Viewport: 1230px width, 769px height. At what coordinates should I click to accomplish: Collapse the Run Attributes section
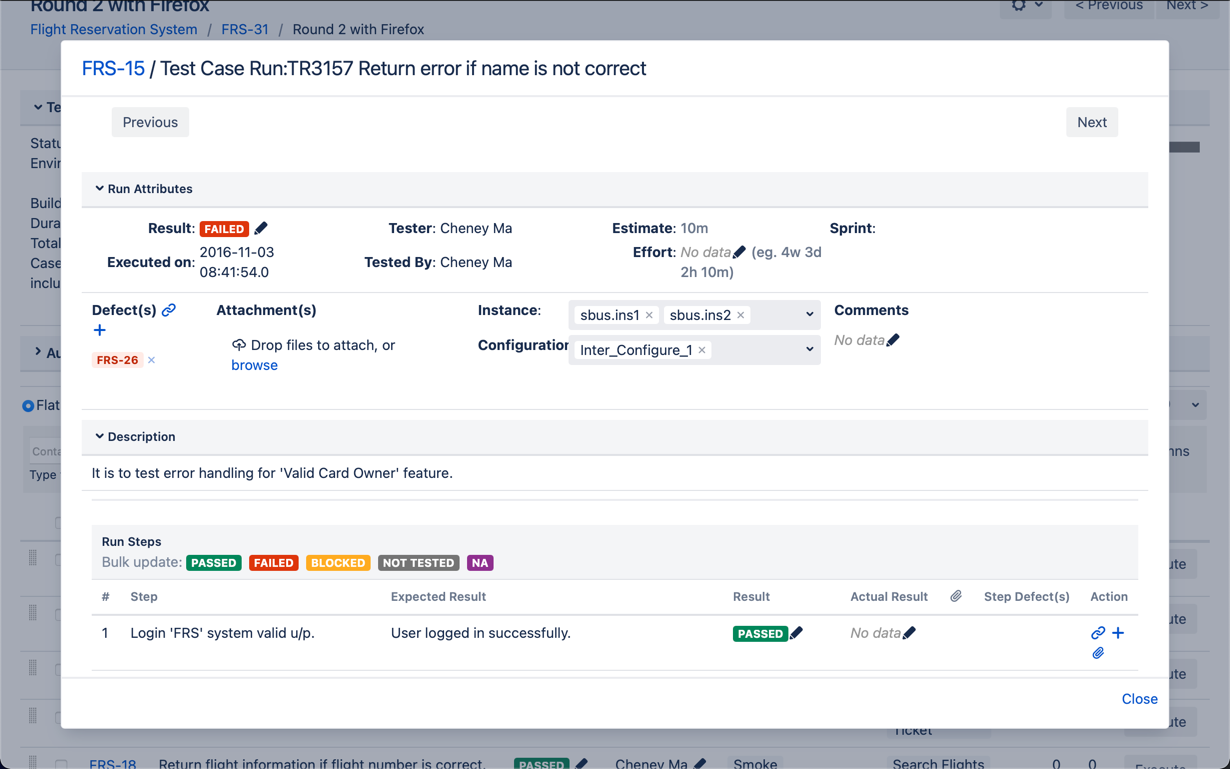[x=99, y=189]
